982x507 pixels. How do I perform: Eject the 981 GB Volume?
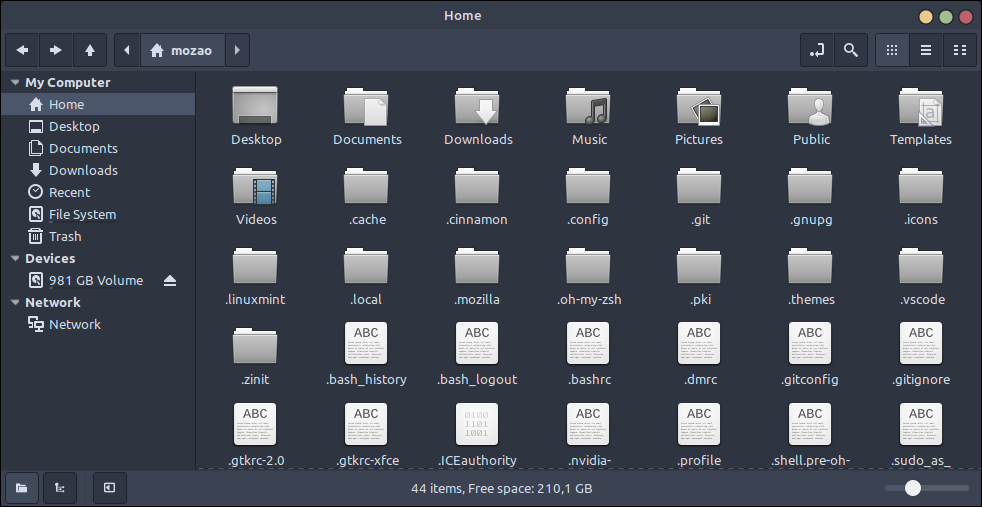[170, 280]
